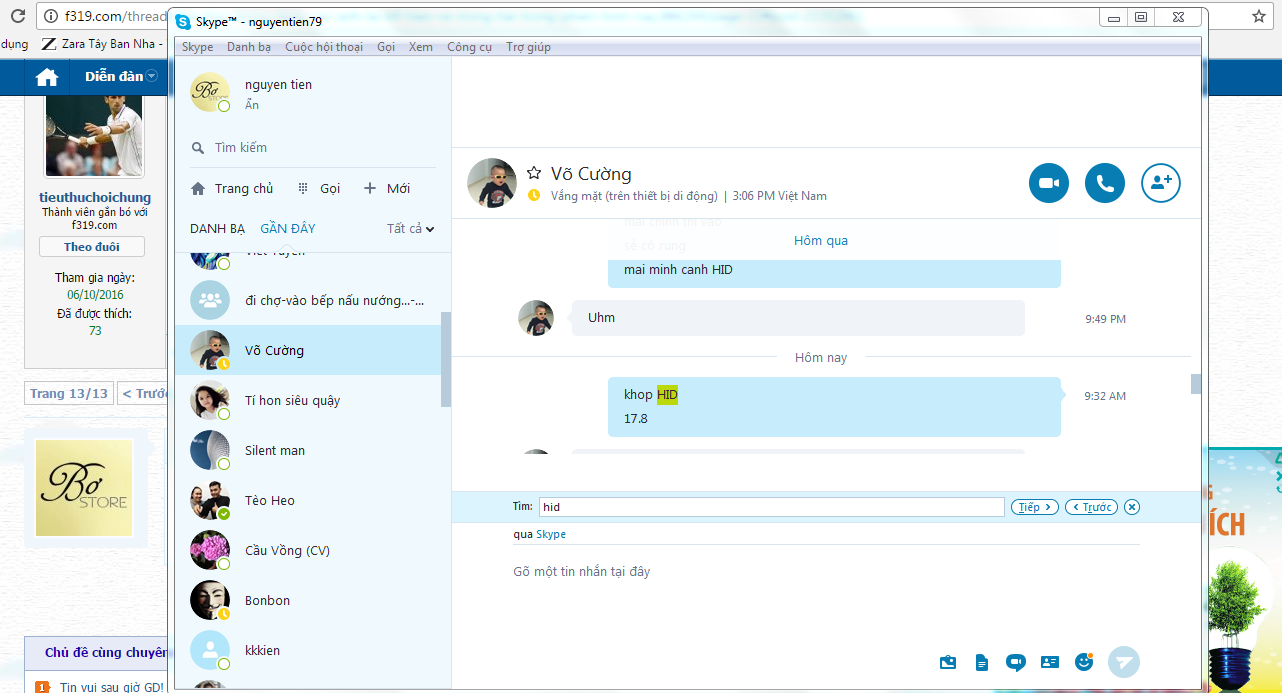This screenshot has width=1282, height=693.
Task: Open chat with Tí hon siêu quậy
Action: [x=308, y=400]
